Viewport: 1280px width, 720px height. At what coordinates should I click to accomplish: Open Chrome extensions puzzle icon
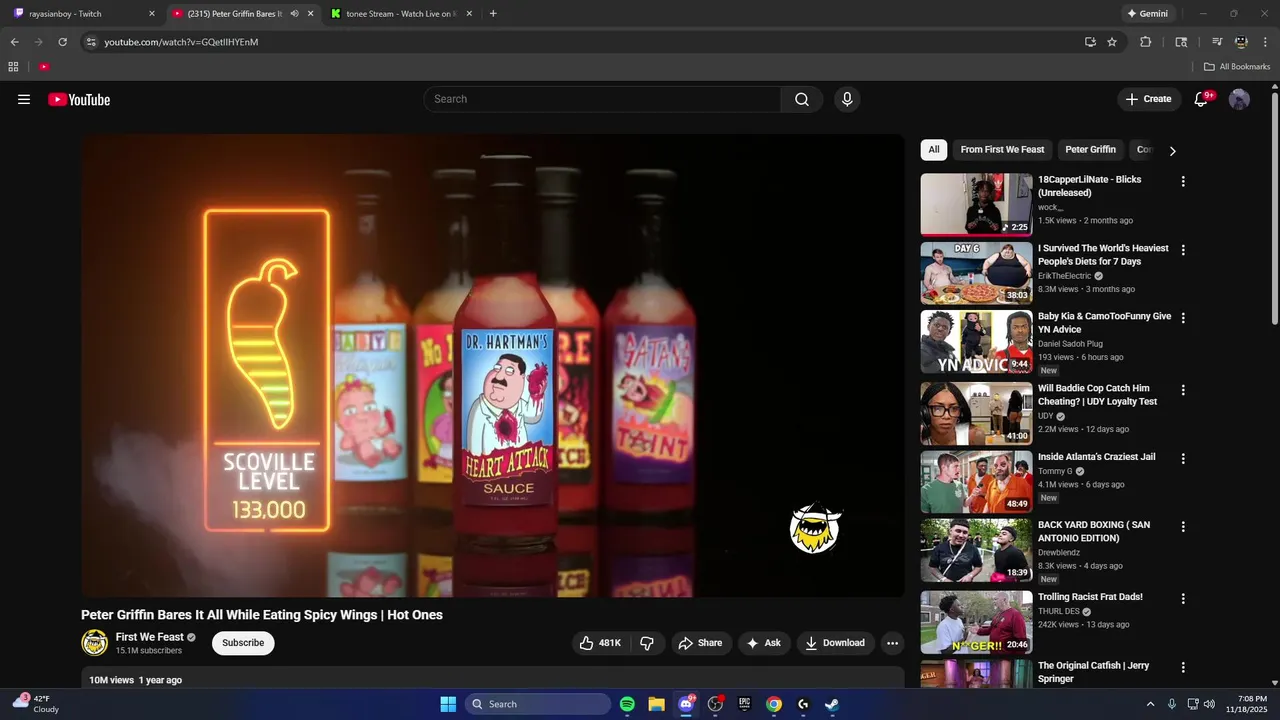pos(1146,42)
